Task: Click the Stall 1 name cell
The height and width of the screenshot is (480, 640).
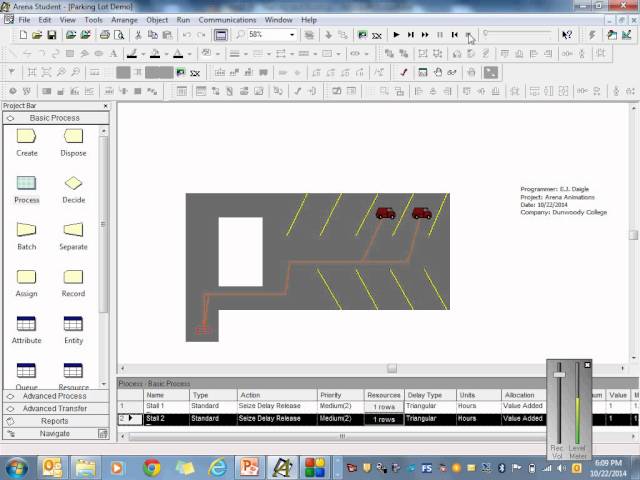Action: [166, 407]
